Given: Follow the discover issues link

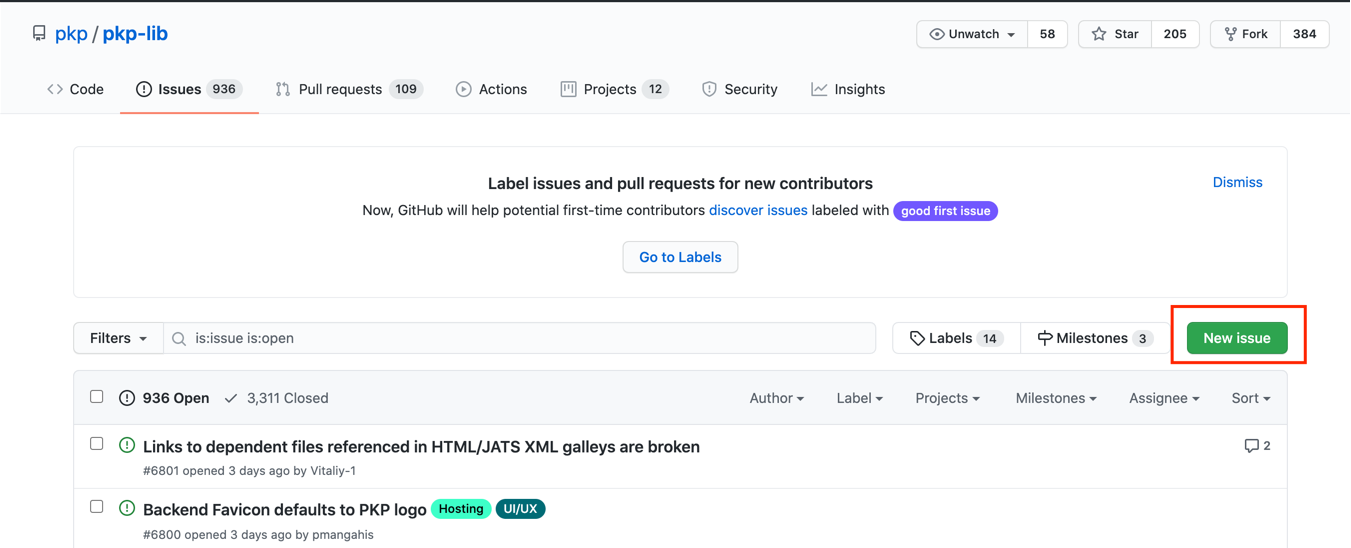Looking at the screenshot, I should (x=758, y=211).
